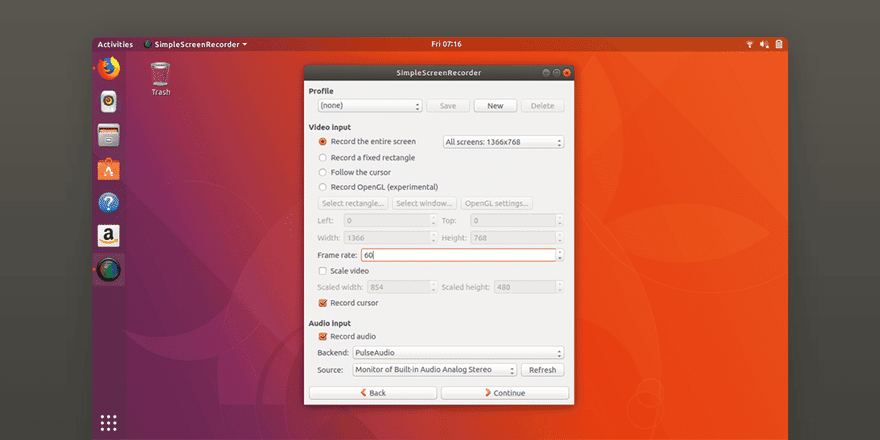This screenshot has width=880, height=440.
Task: Click the Amazon launcher icon
Action: [x=109, y=236]
